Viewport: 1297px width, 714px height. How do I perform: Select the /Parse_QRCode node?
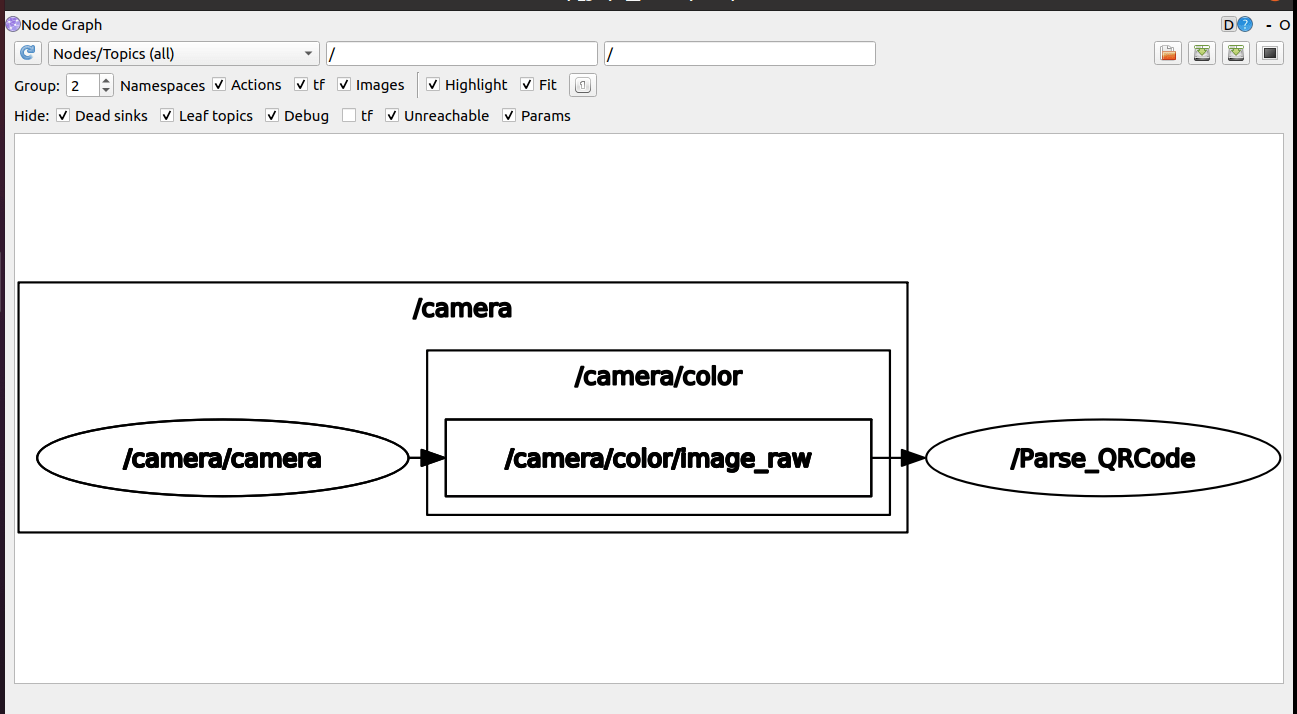point(1102,459)
